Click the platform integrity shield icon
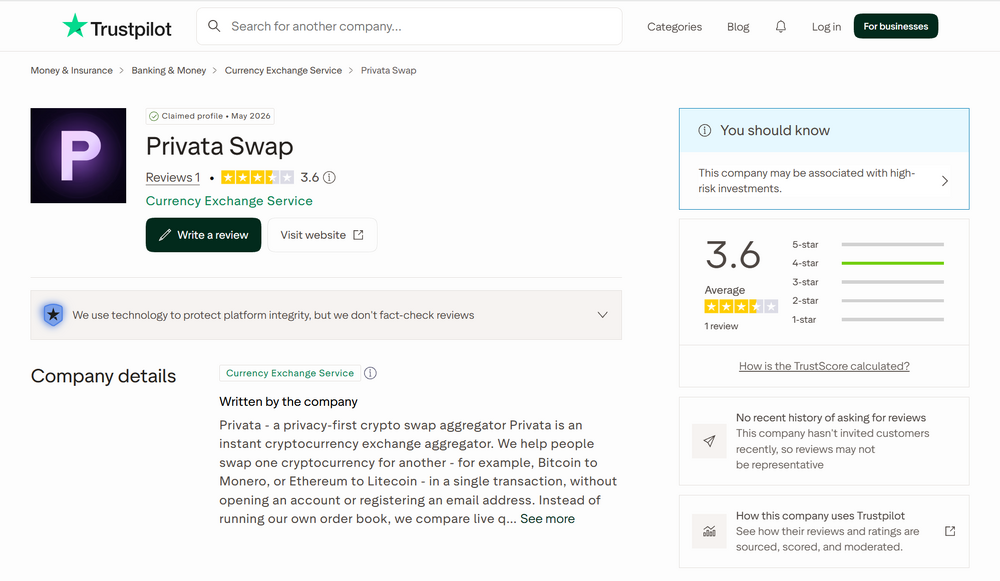 (54, 315)
